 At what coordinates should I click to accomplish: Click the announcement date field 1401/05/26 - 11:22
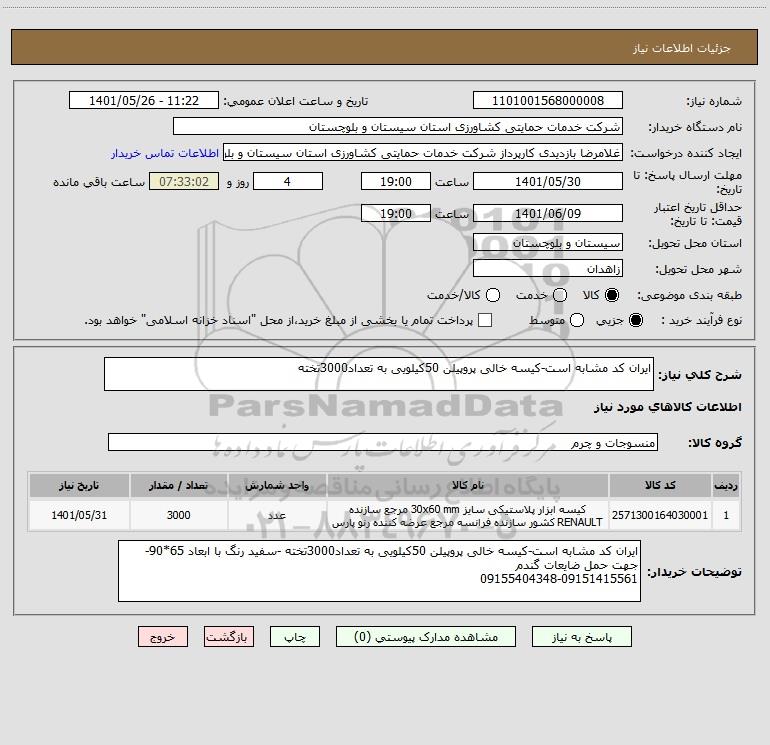coord(144,100)
